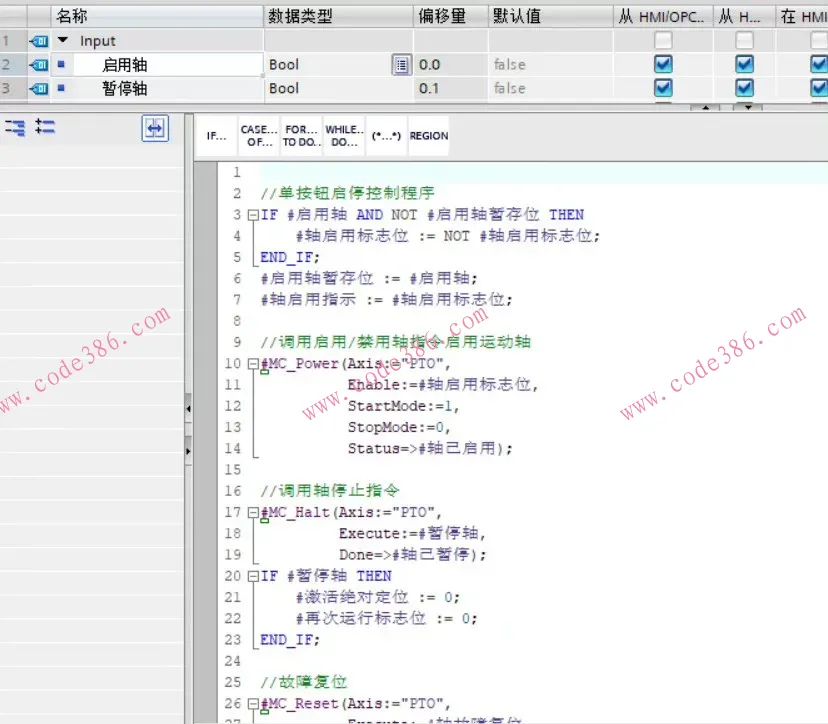
Task: Click the Input row interface icon
Action: point(39,41)
